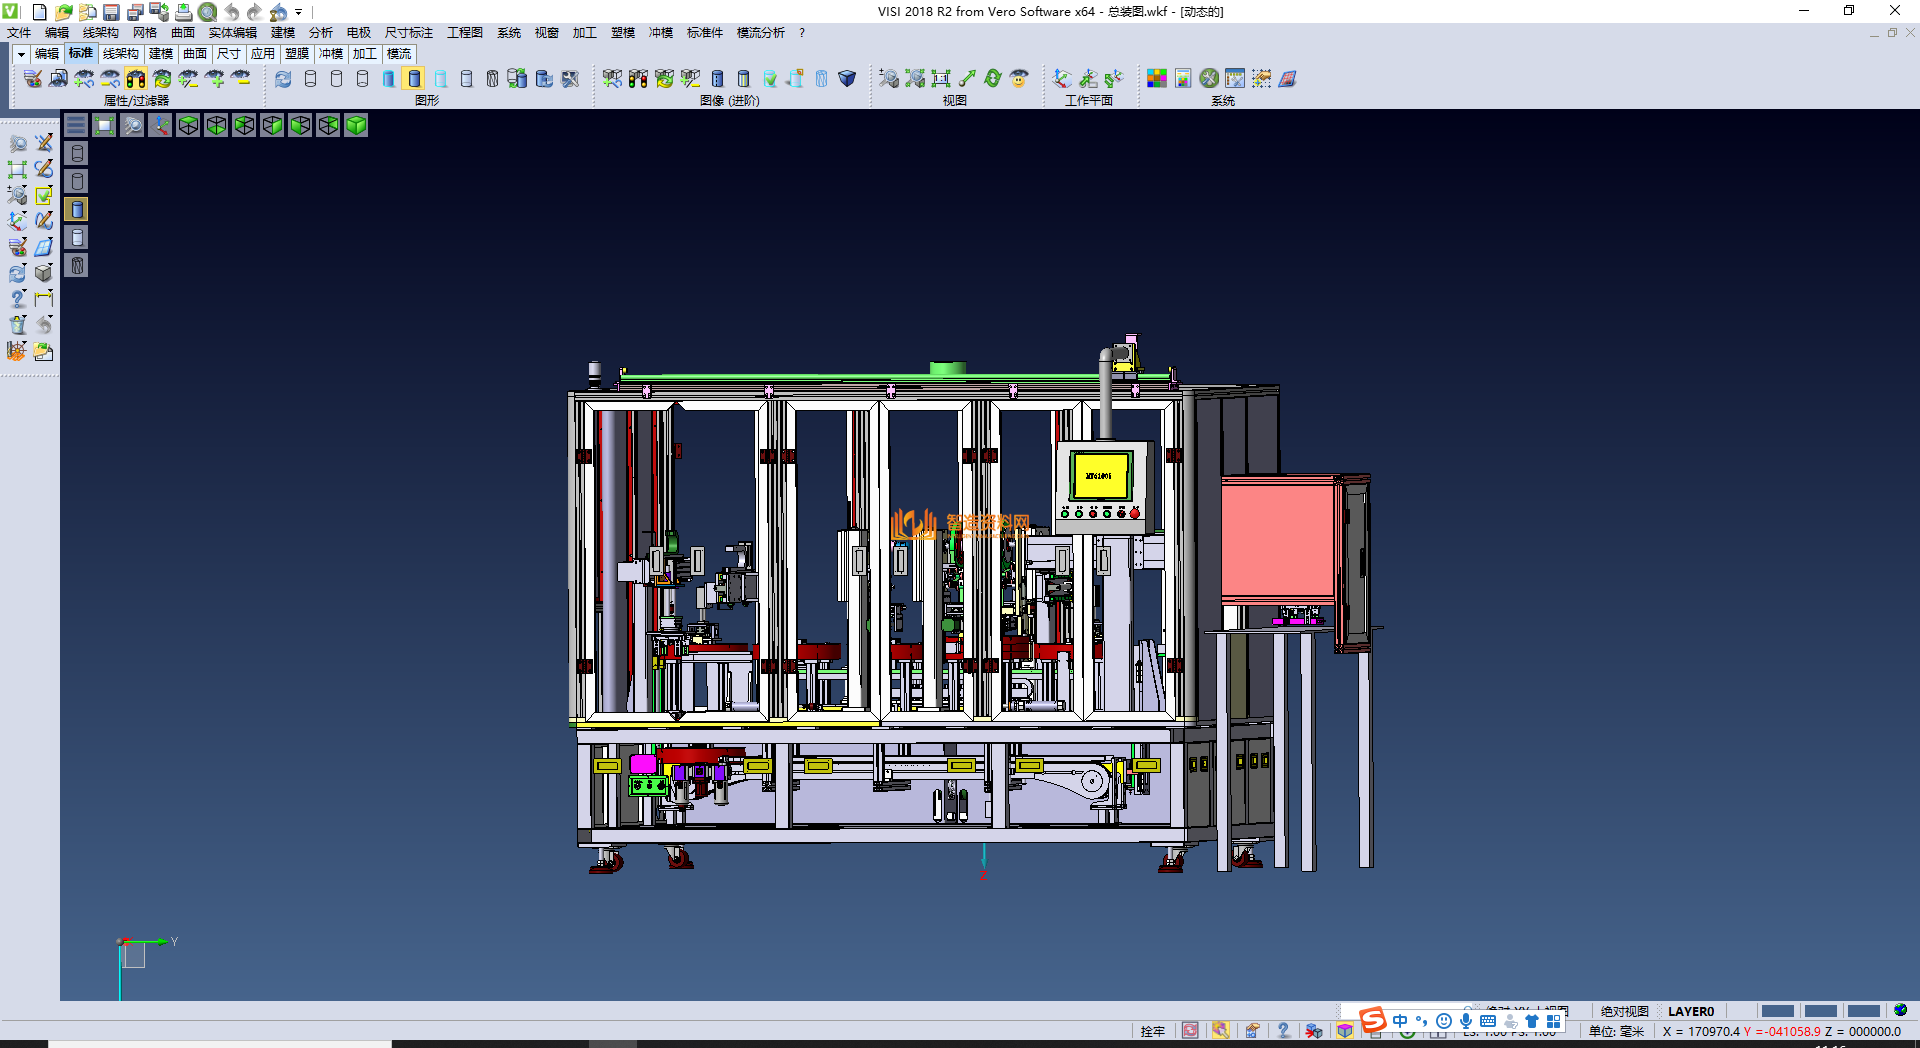The image size is (1920, 1048).
Task: Click the dark blue shaded cube icon
Action: (847, 79)
